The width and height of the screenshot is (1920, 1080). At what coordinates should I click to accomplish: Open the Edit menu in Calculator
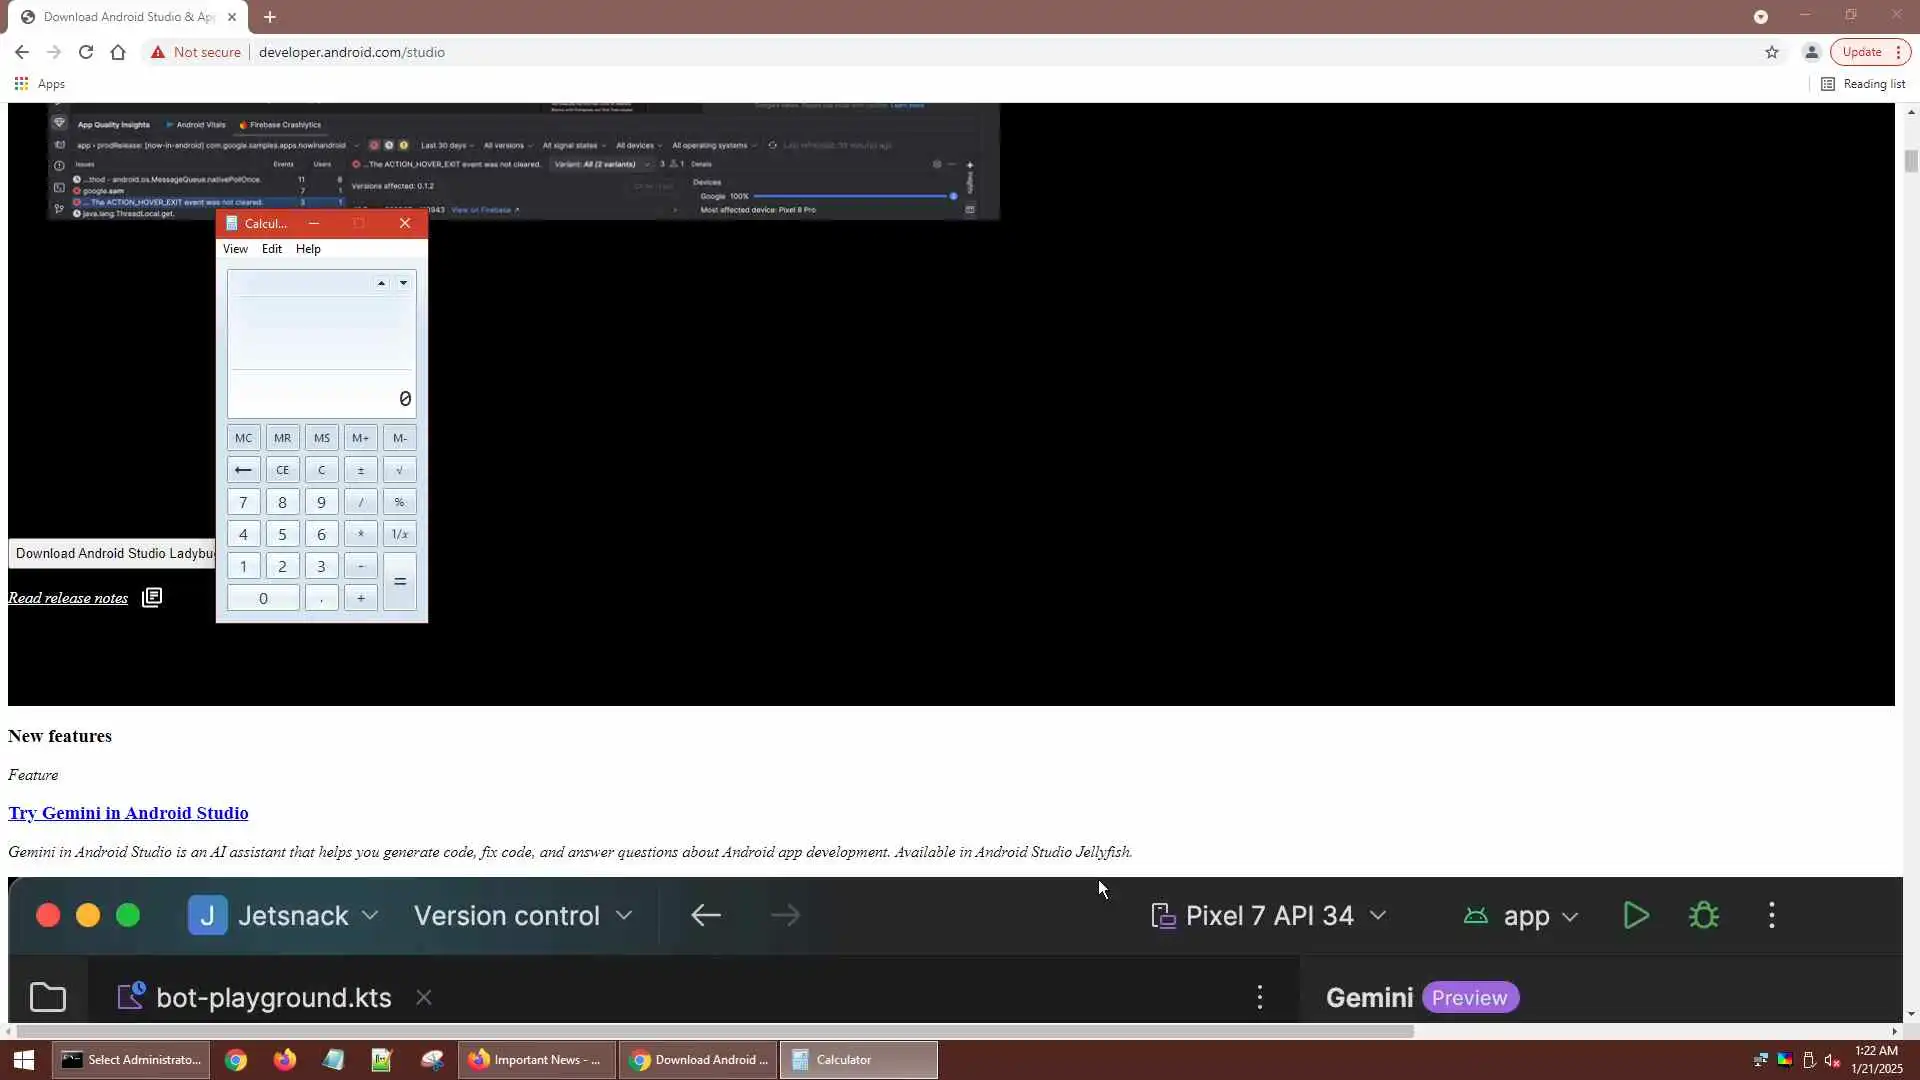(x=271, y=249)
